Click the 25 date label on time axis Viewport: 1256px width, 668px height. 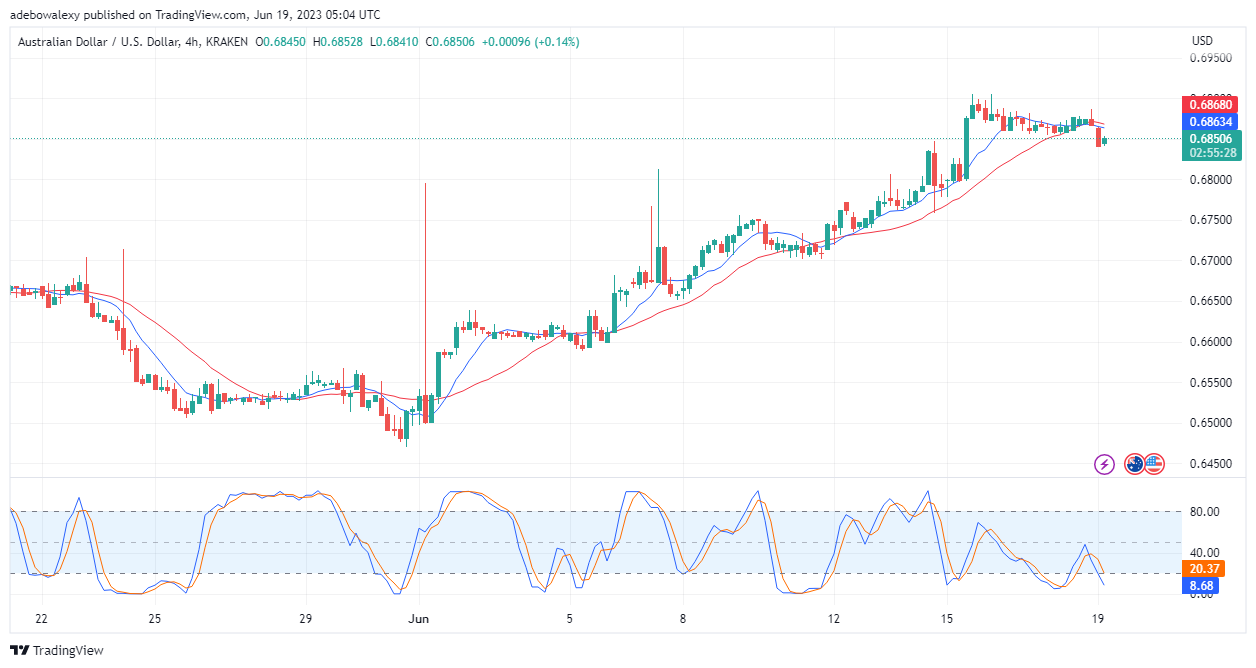(x=154, y=619)
